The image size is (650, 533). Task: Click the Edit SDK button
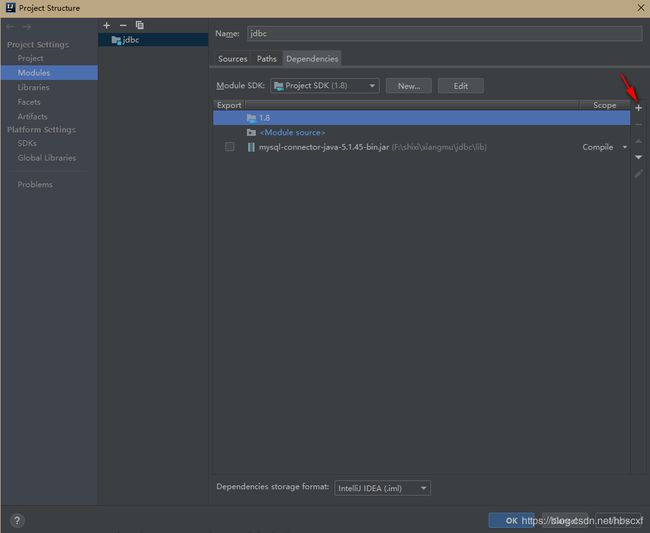(461, 86)
